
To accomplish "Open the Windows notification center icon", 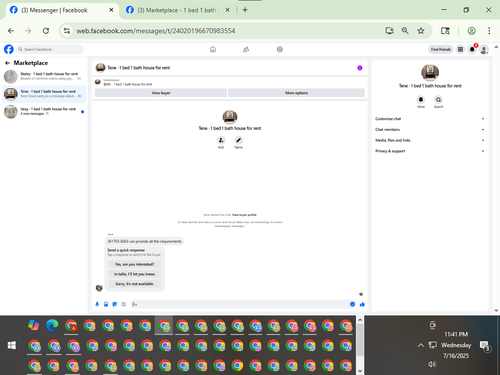I will point(484,346).
